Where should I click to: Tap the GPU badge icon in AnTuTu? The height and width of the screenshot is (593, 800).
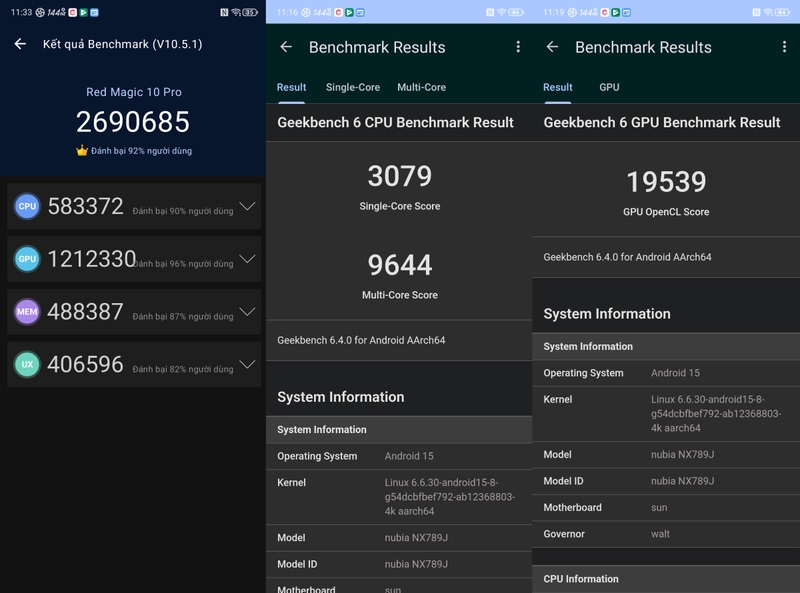[27, 259]
